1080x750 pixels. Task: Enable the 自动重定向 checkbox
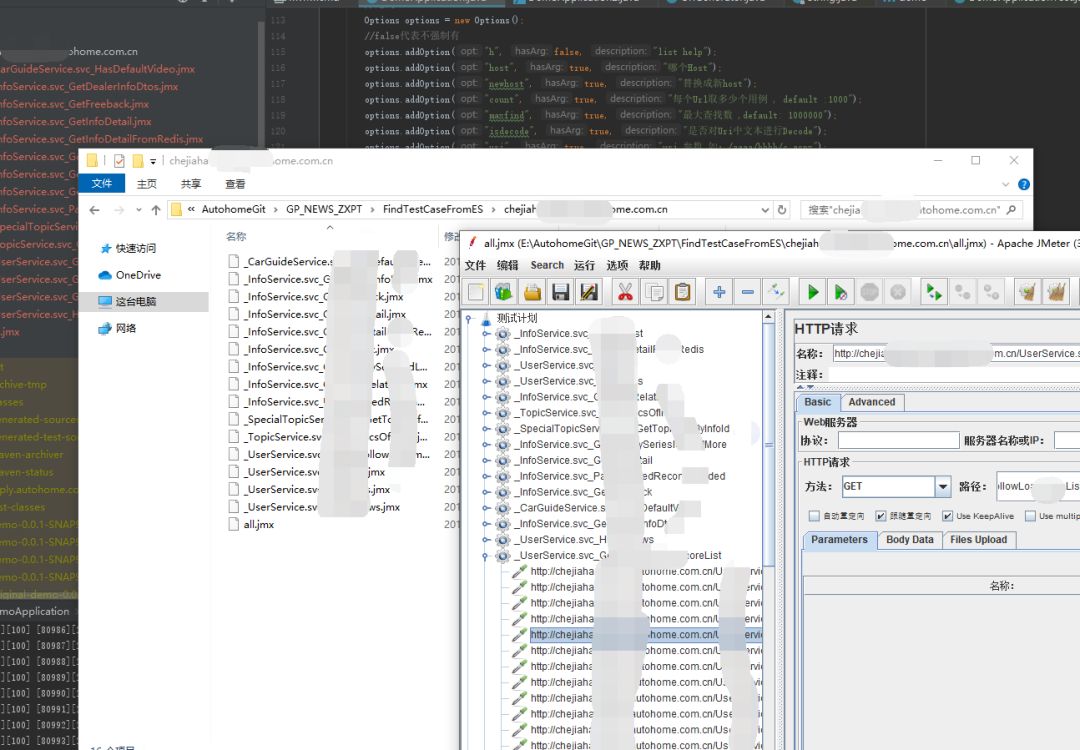(x=814, y=516)
